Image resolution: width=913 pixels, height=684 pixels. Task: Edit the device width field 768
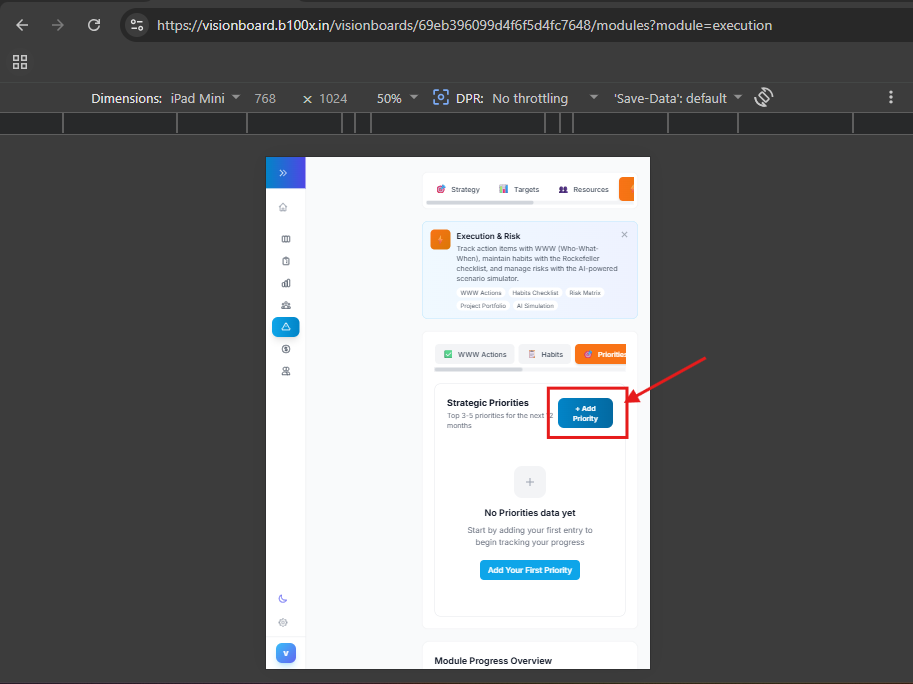pos(265,98)
